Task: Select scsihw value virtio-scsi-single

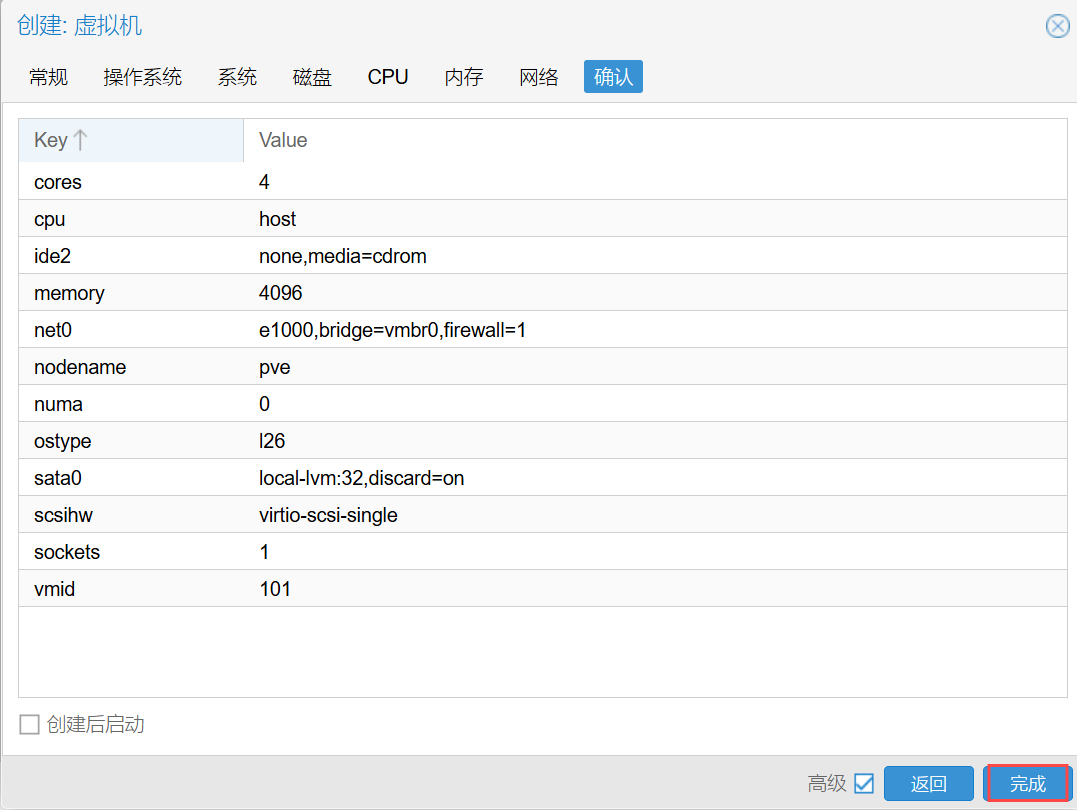Action: pos(328,515)
